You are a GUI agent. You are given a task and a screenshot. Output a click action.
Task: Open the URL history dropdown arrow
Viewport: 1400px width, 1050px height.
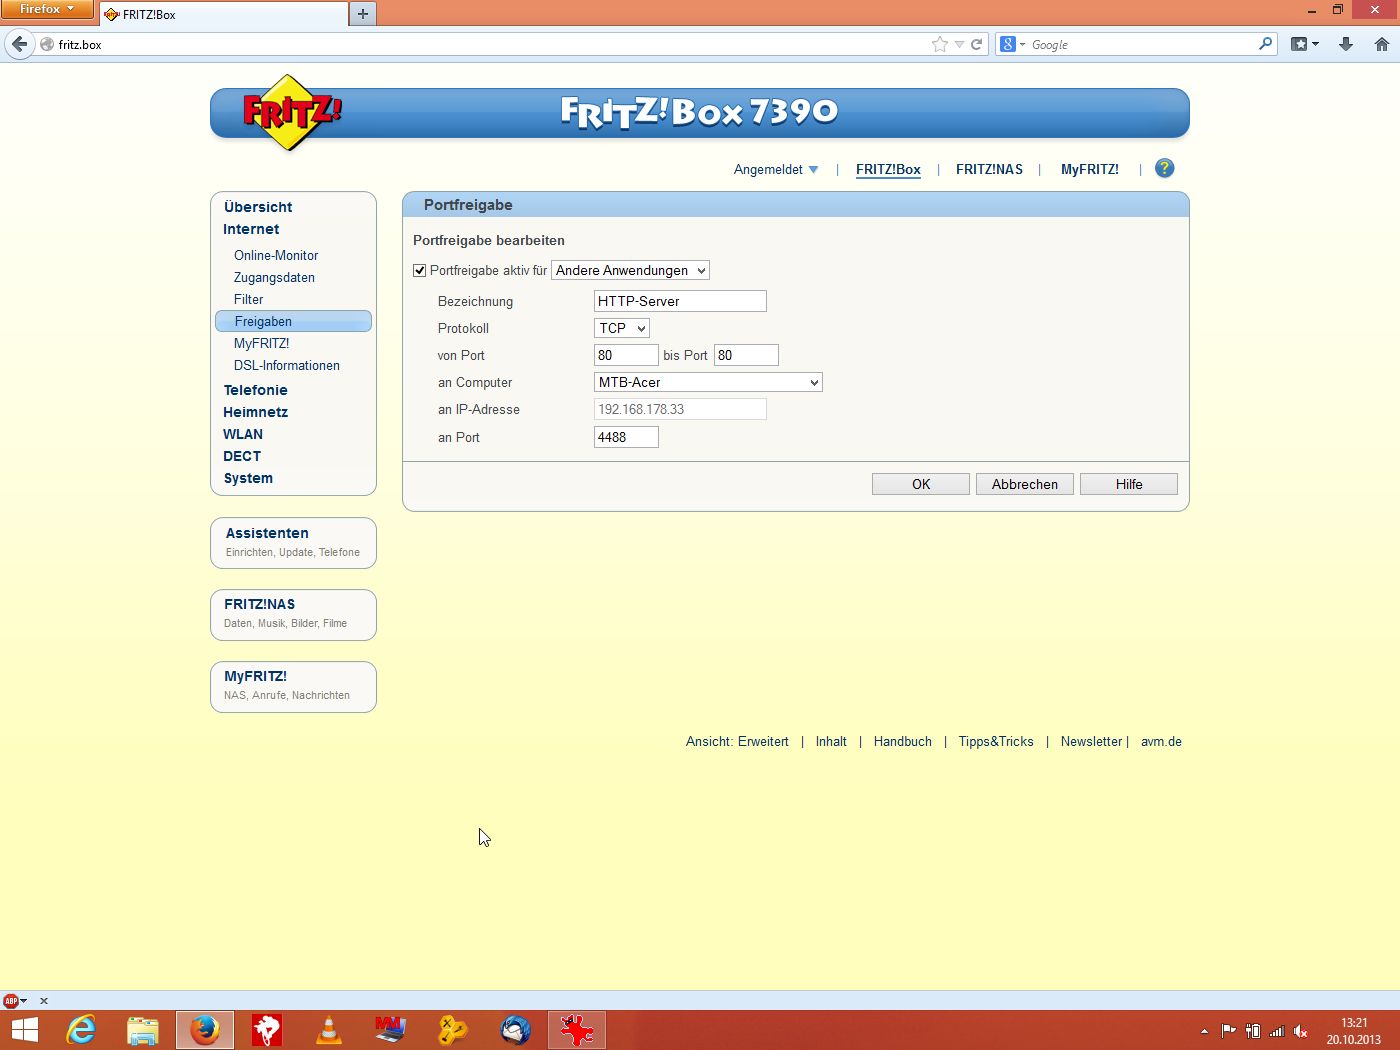[x=959, y=44]
